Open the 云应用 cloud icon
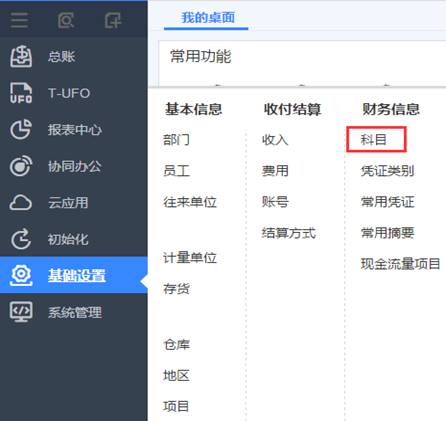The width and height of the screenshot is (446, 421). 21,202
